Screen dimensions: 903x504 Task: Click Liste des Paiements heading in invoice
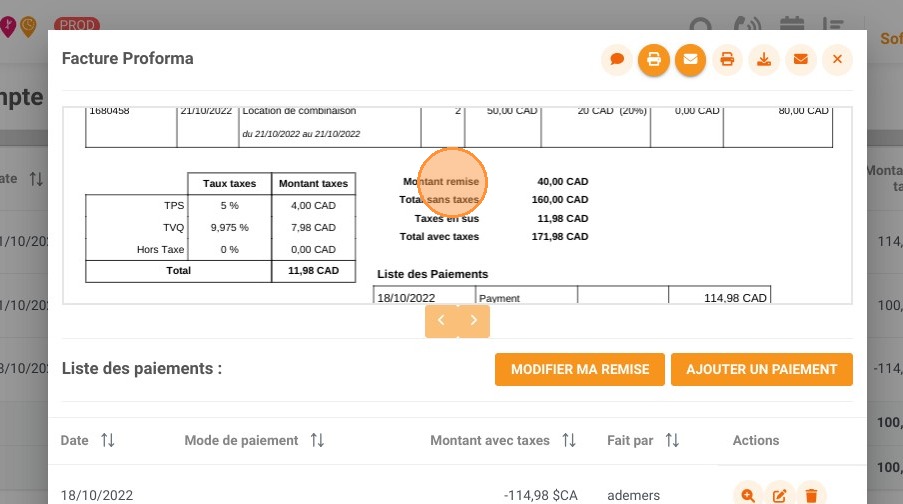(x=432, y=274)
